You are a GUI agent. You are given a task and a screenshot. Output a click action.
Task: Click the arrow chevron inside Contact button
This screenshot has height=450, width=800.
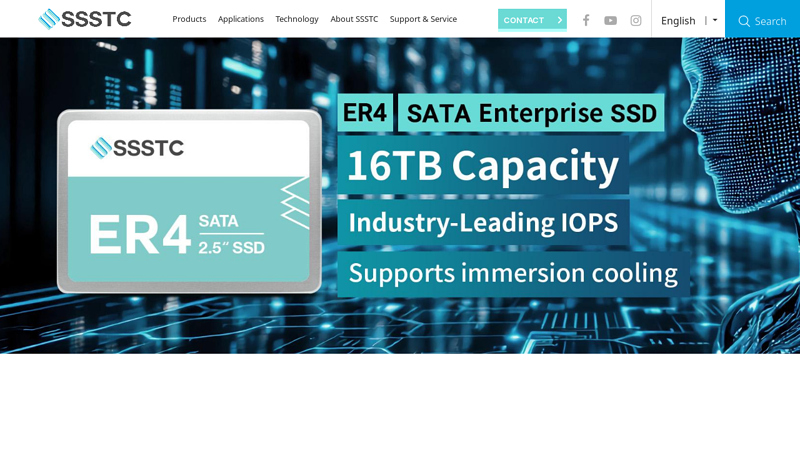click(559, 20)
